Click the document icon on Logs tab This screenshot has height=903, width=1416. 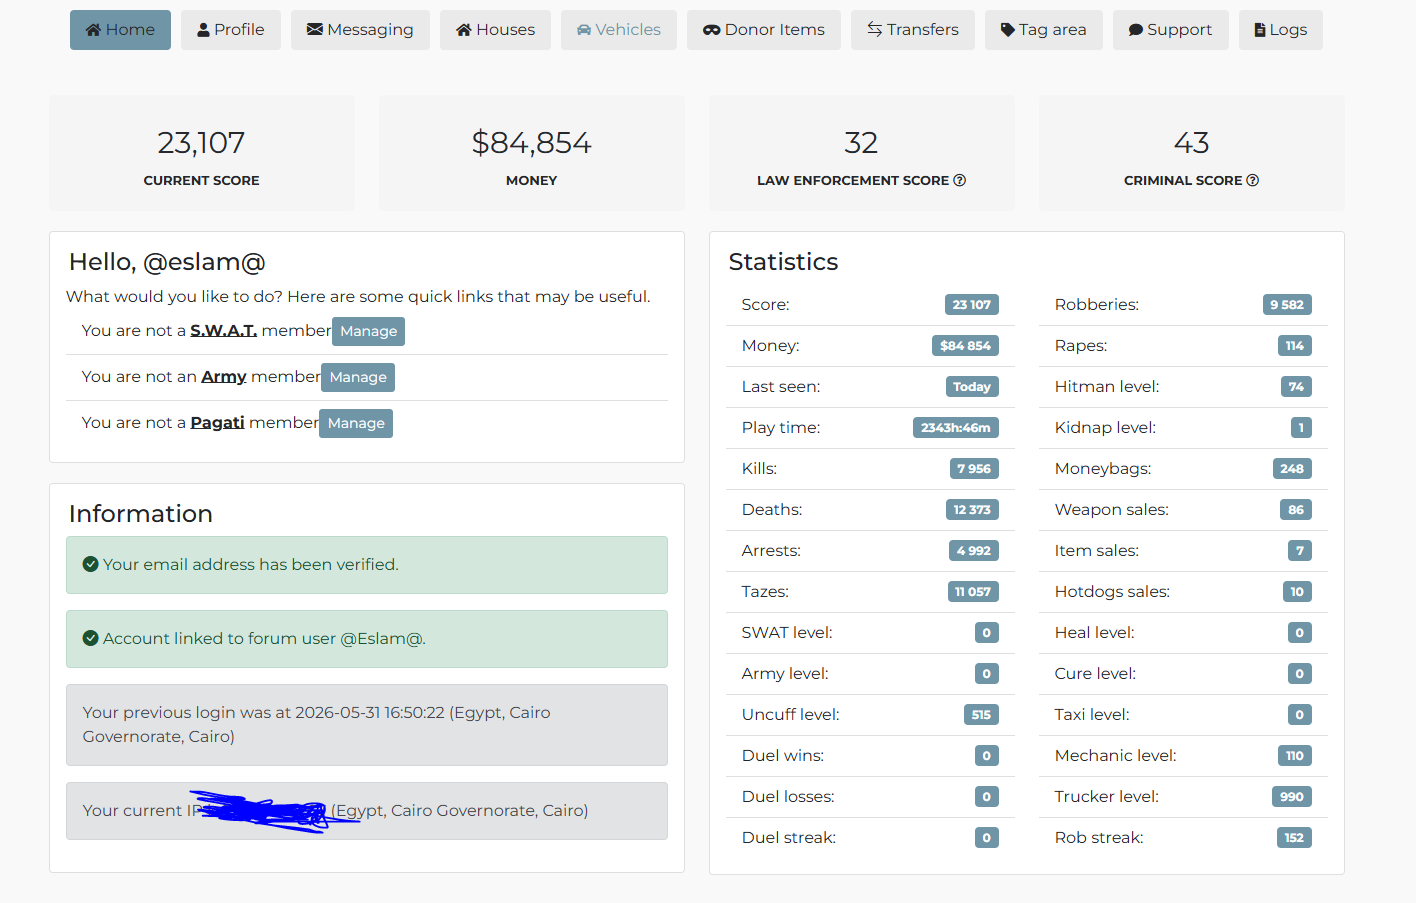(1260, 30)
